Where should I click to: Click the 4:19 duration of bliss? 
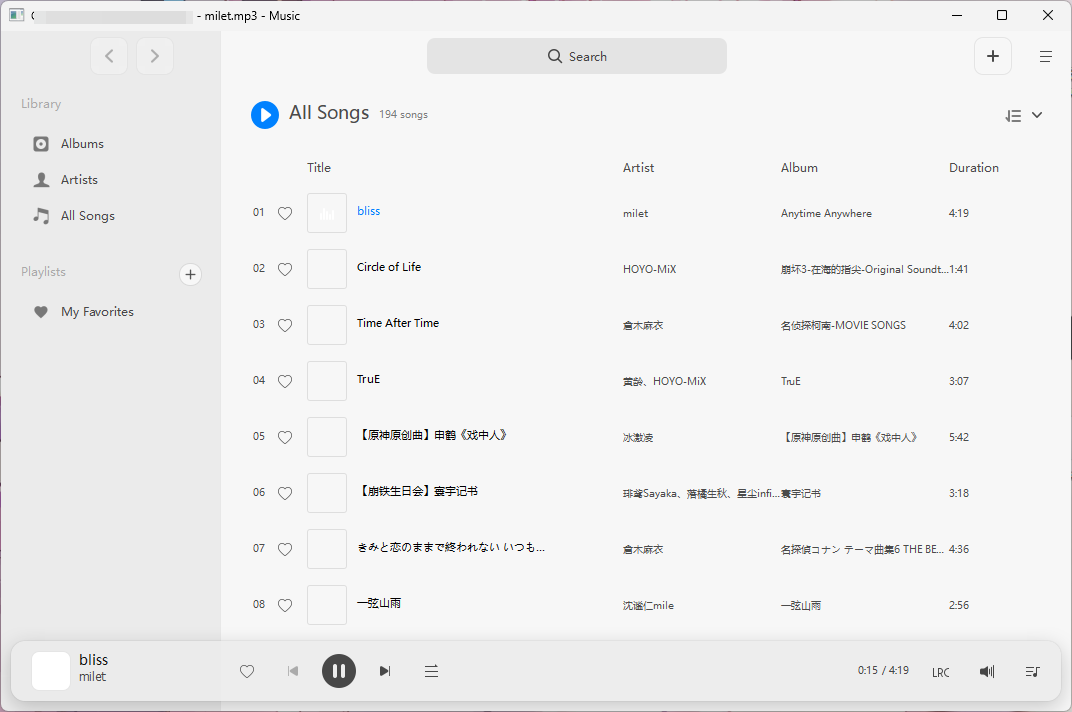959,213
